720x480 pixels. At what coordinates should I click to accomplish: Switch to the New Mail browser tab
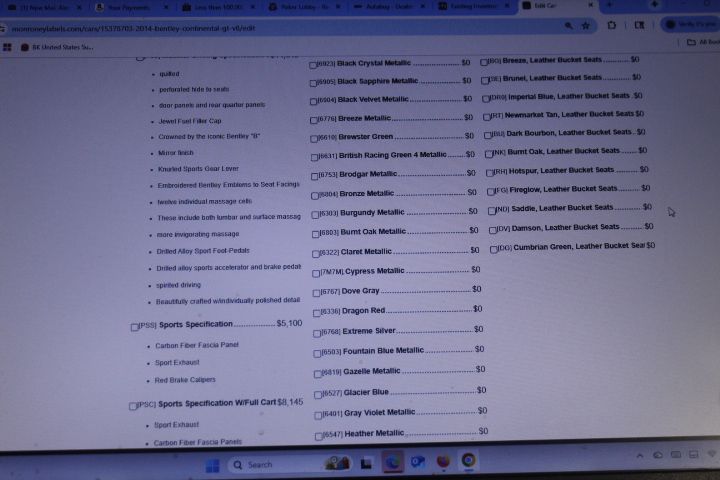[40, 6]
